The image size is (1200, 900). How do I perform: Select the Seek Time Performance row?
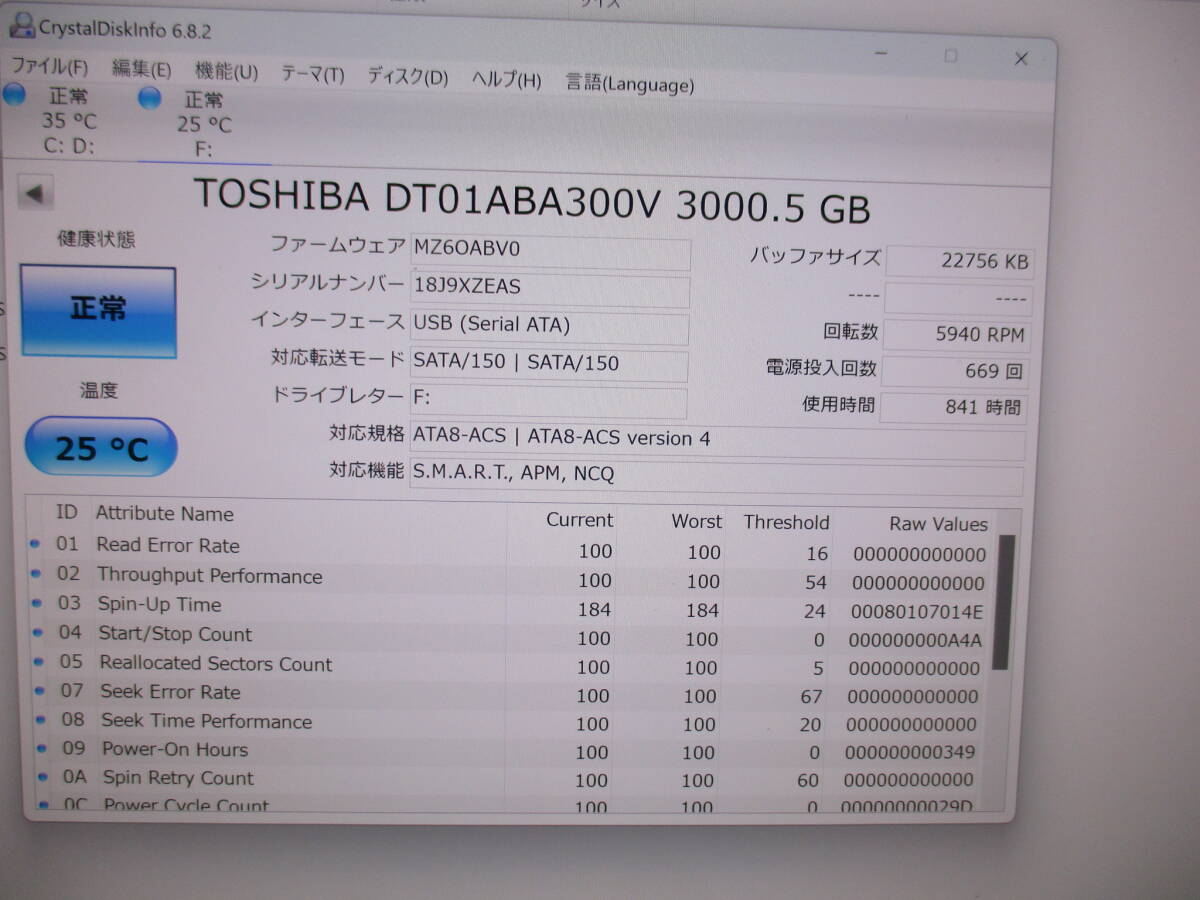tap(506, 721)
